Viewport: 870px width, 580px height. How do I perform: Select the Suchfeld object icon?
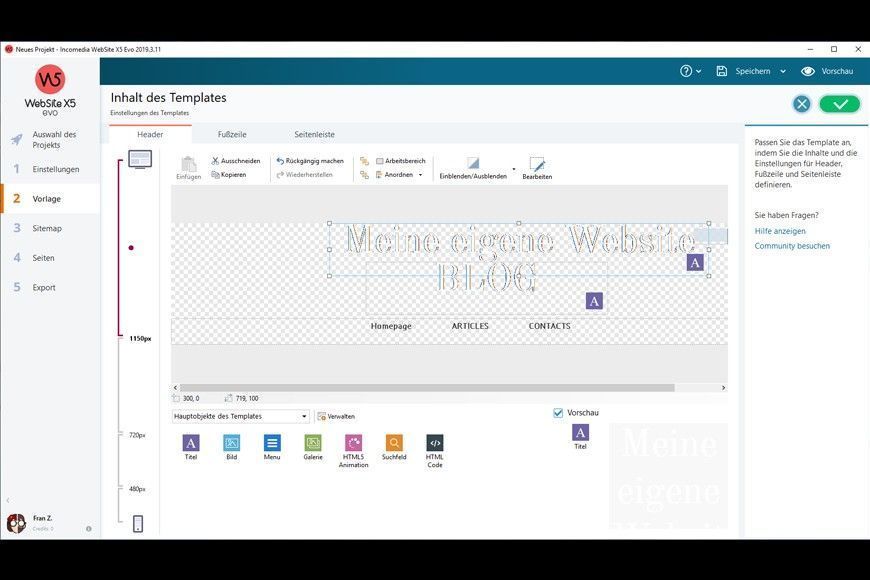[394, 442]
